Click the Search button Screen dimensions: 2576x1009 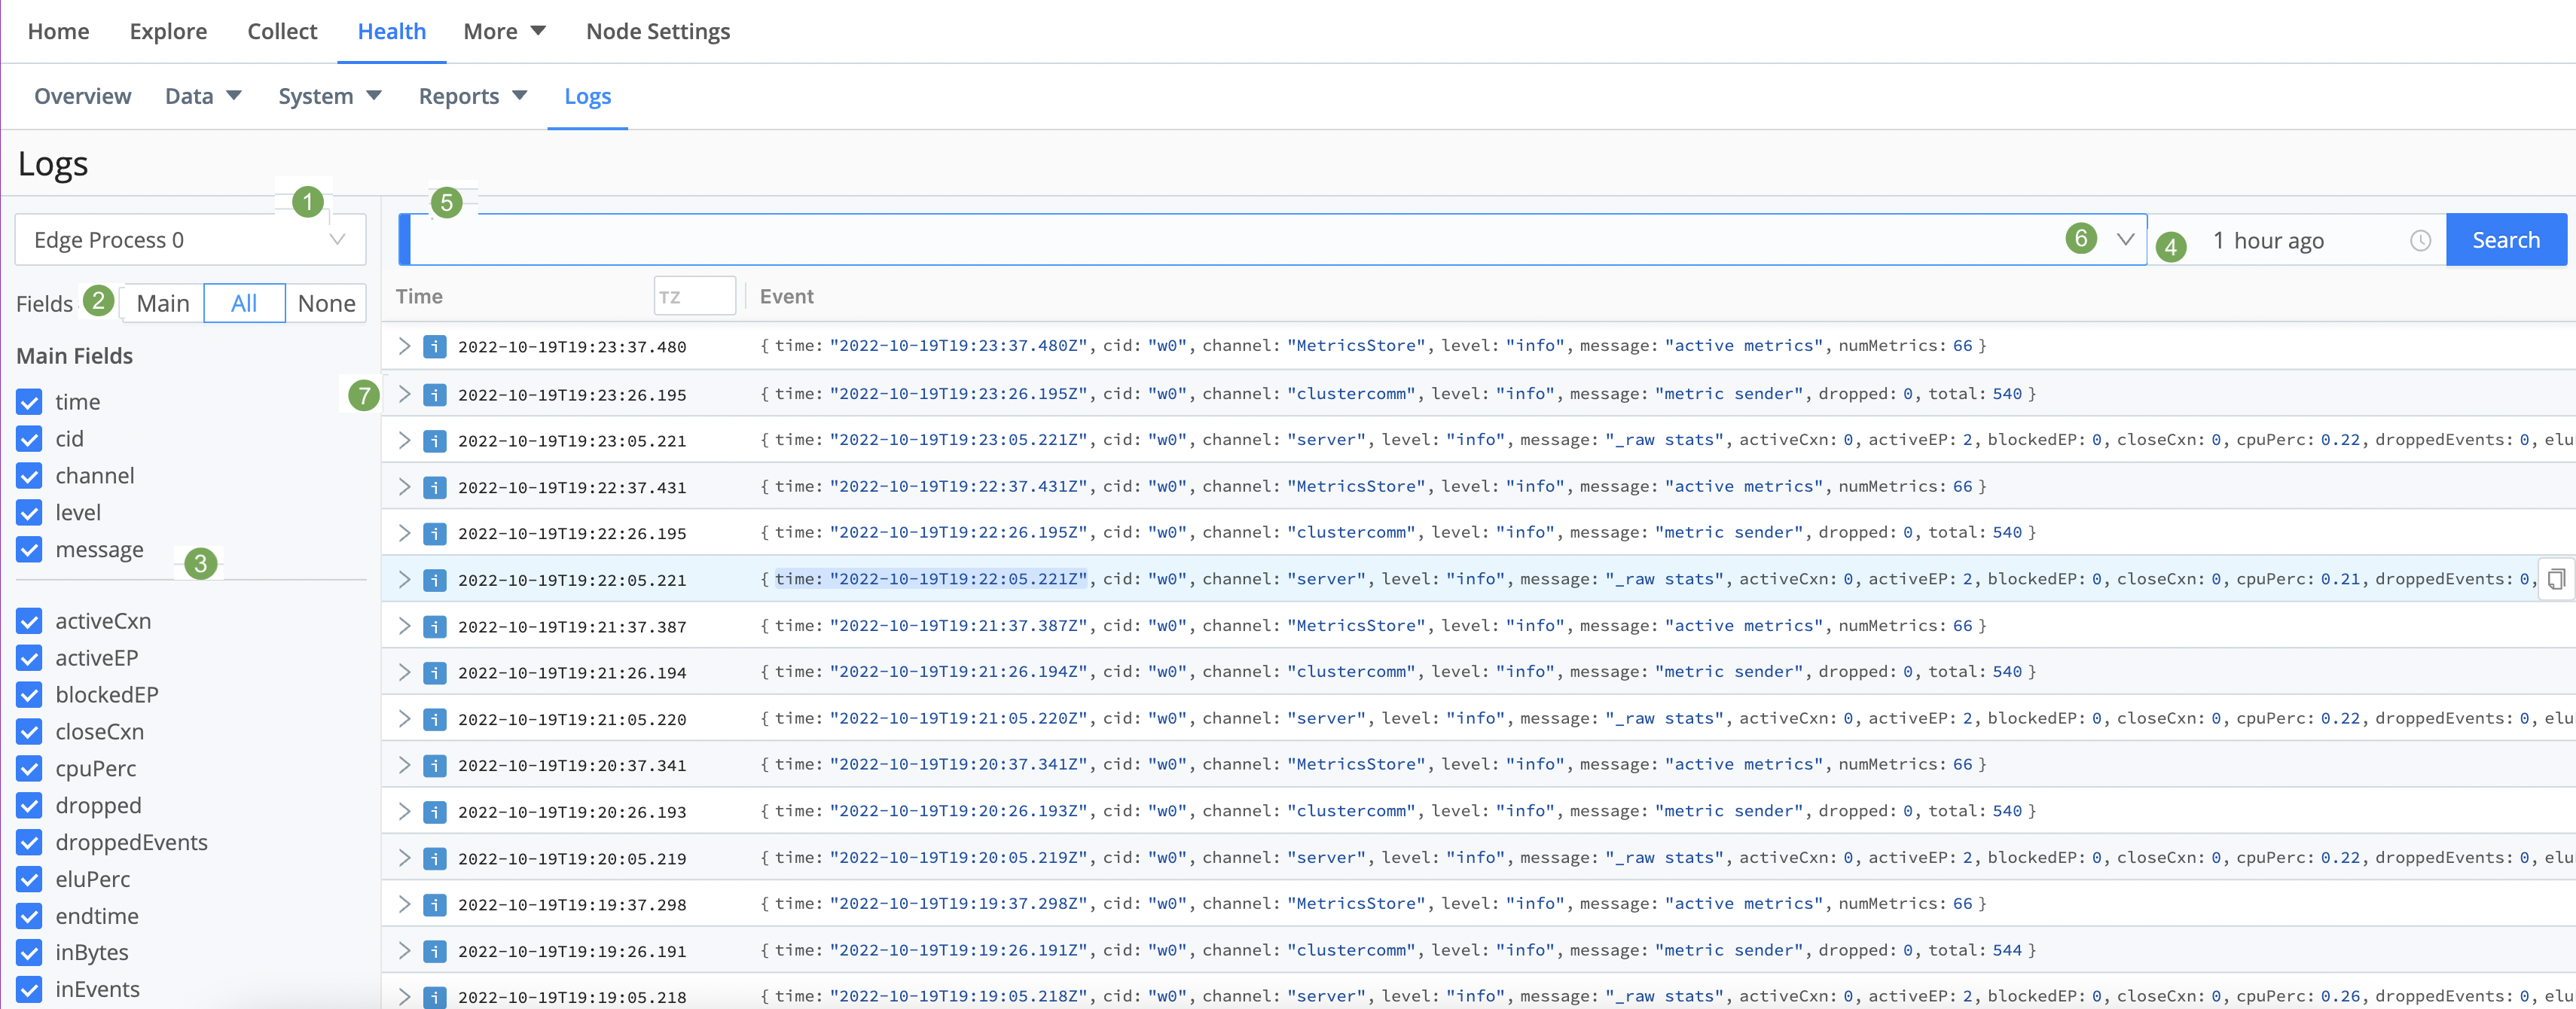[x=2506, y=240]
